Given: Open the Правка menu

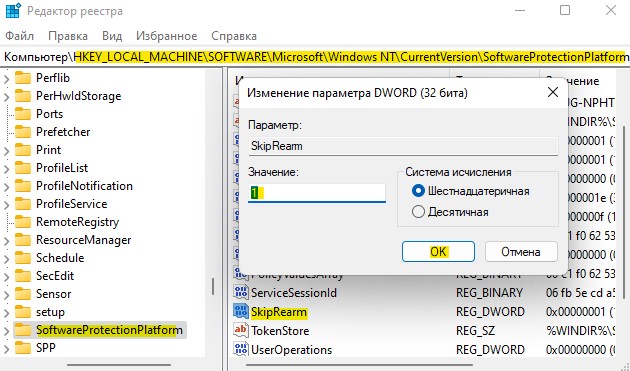Looking at the screenshot, I should (68, 36).
